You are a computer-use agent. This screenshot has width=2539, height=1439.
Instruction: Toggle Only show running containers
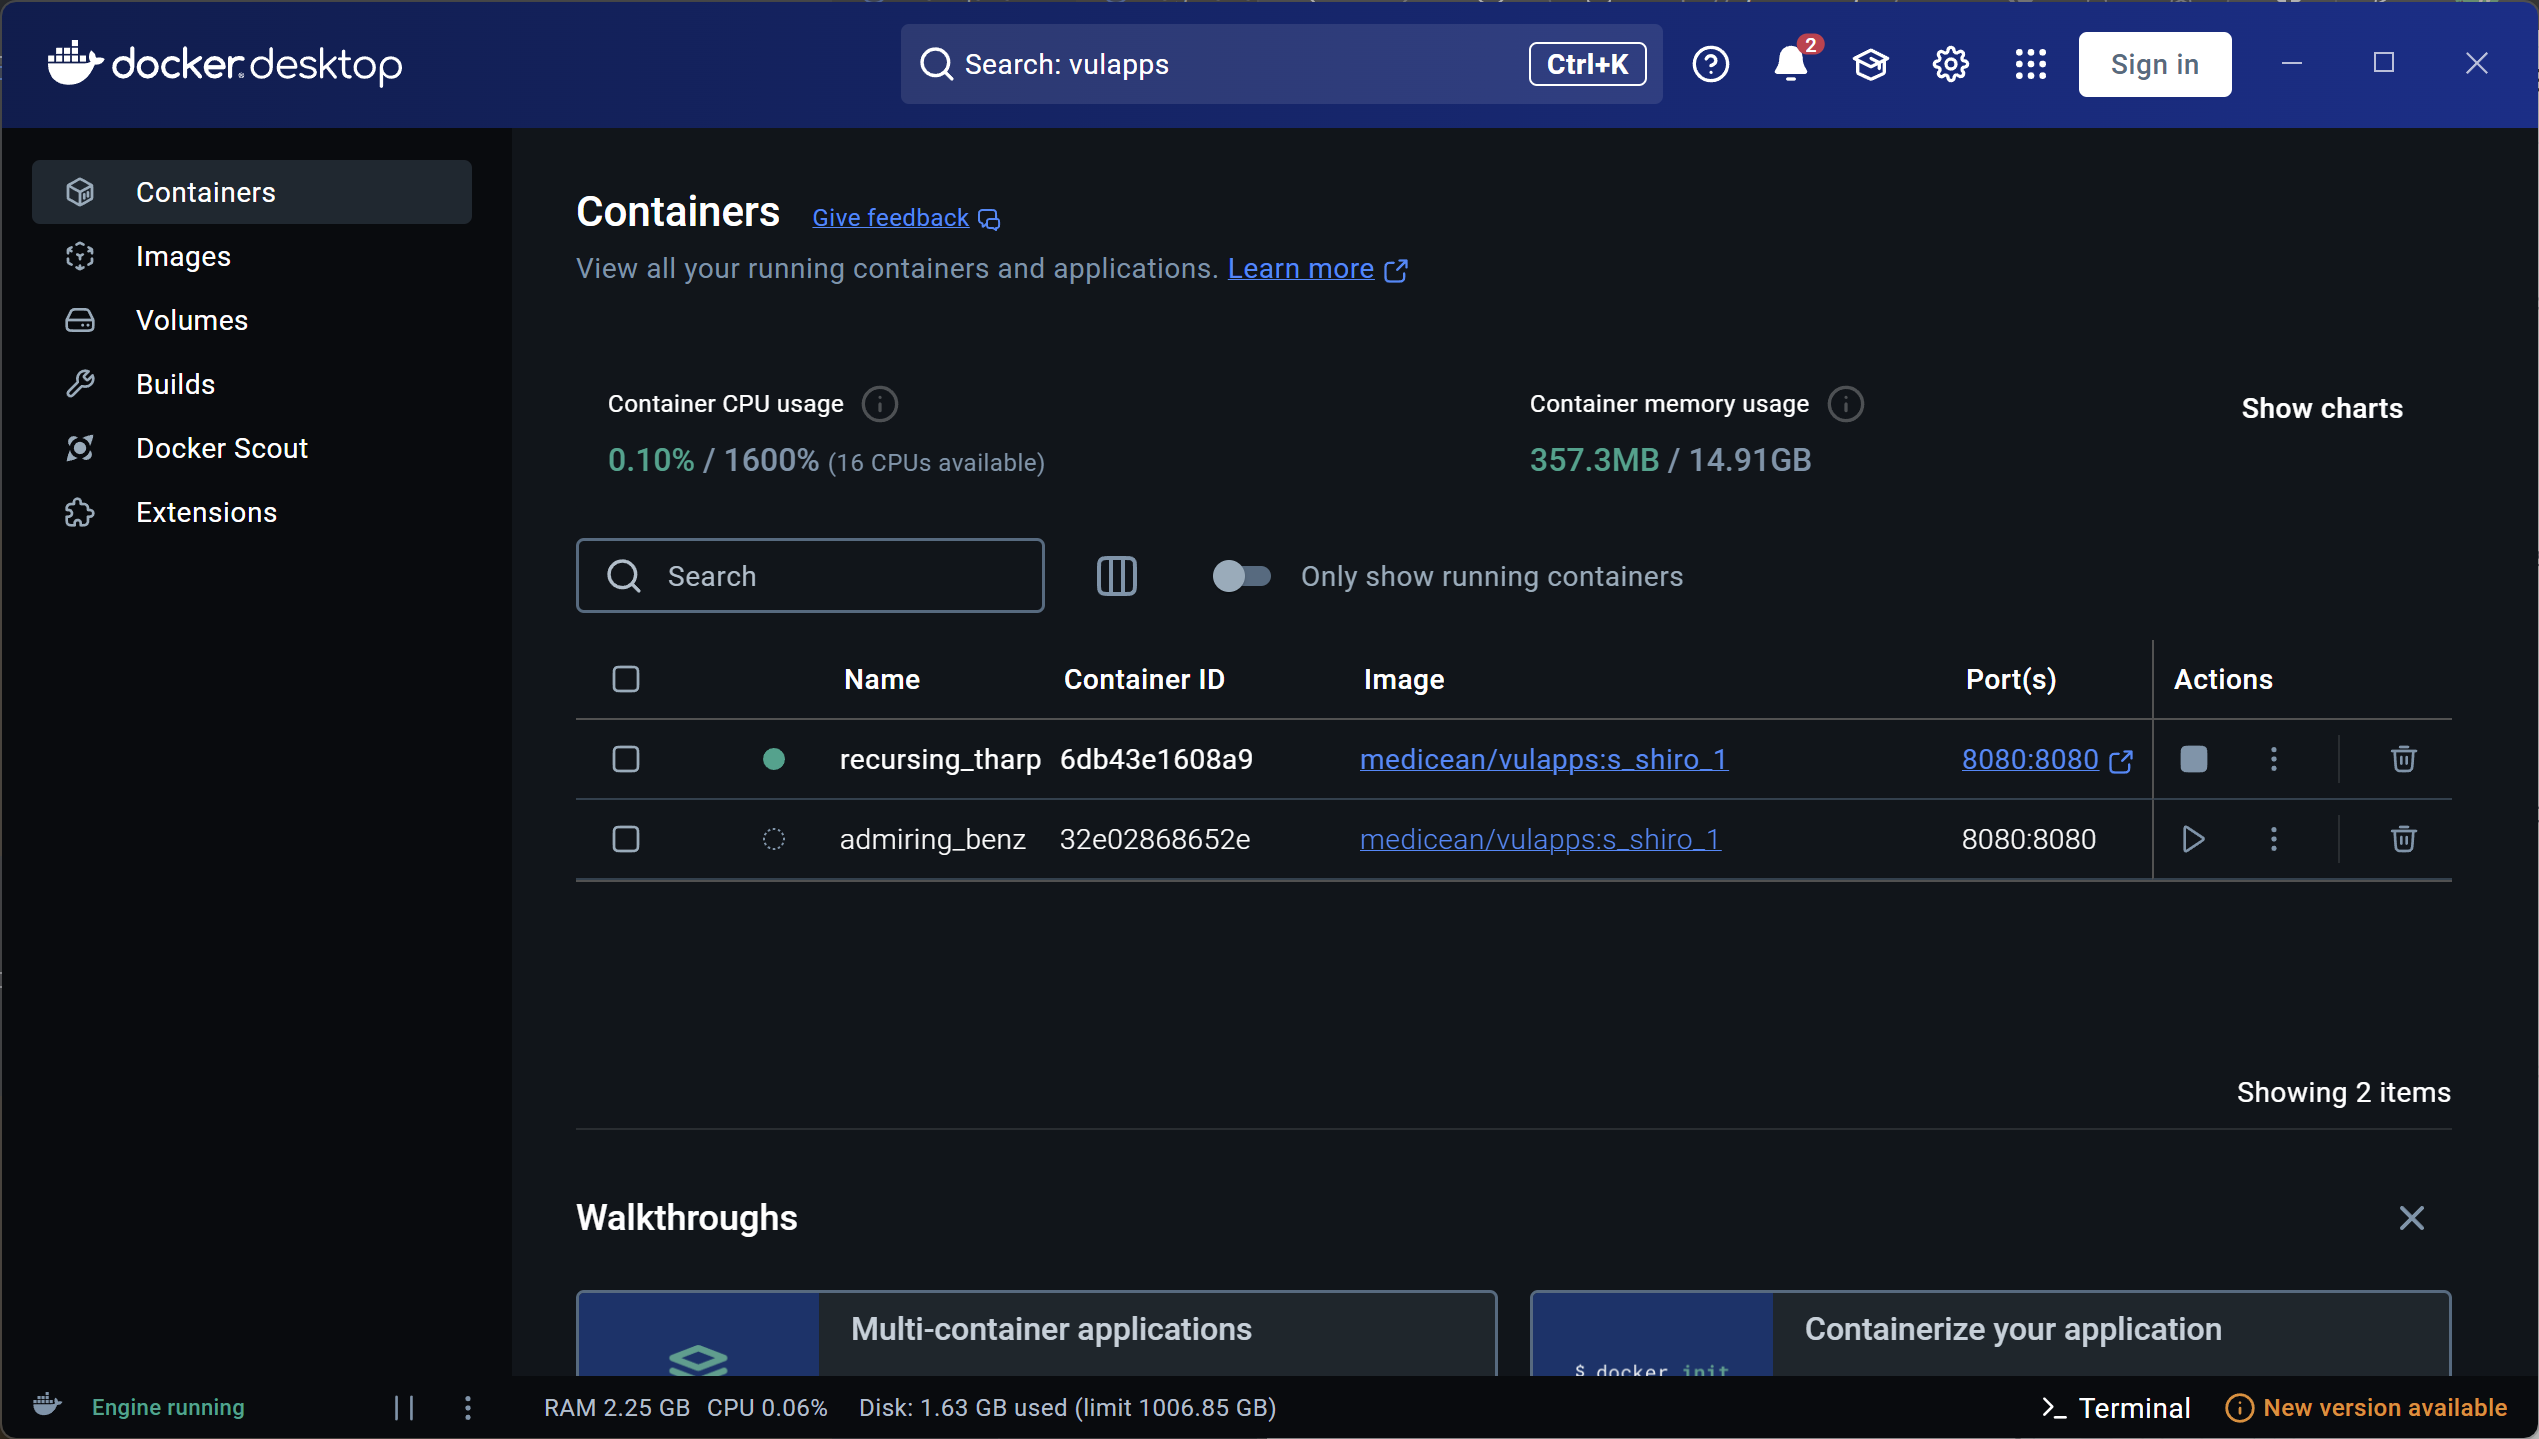(1241, 576)
